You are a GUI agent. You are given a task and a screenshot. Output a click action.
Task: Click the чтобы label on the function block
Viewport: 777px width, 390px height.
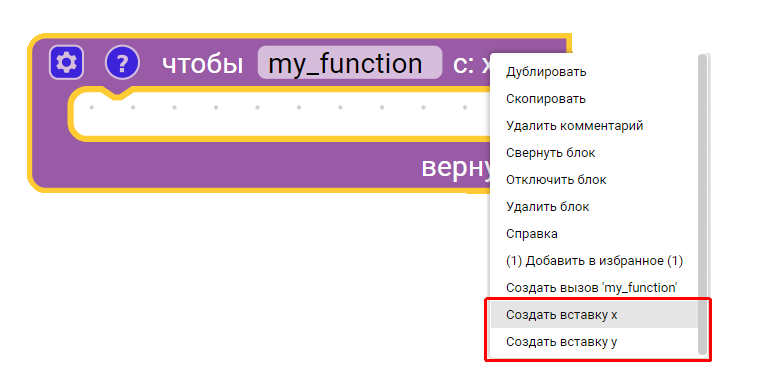click(x=203, y=63)
